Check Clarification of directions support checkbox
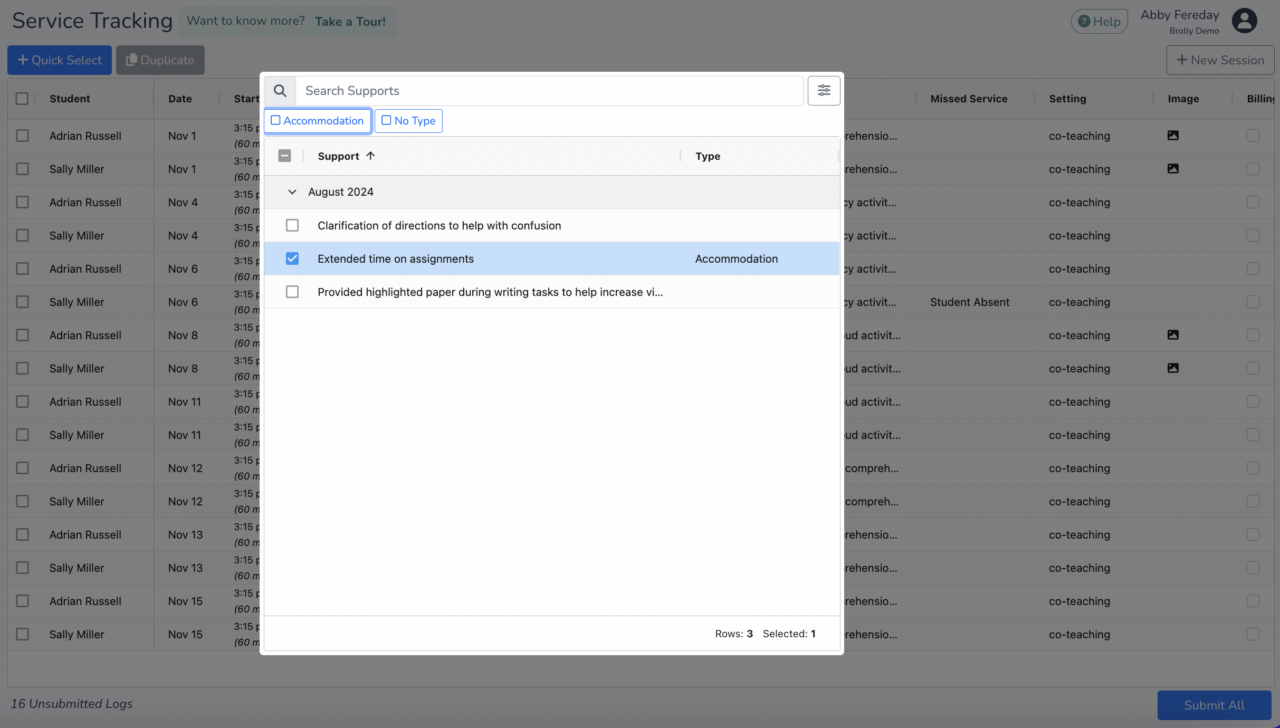The height and width of the screenshot is (728, 1280). [292, 226]
